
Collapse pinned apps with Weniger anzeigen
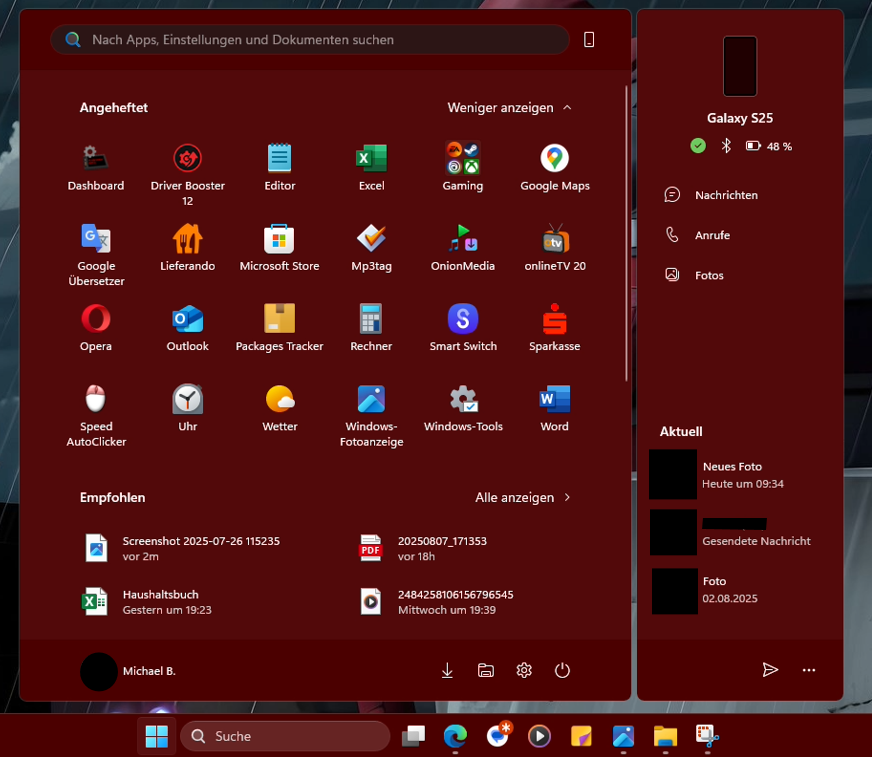click(x=509, y=107)
